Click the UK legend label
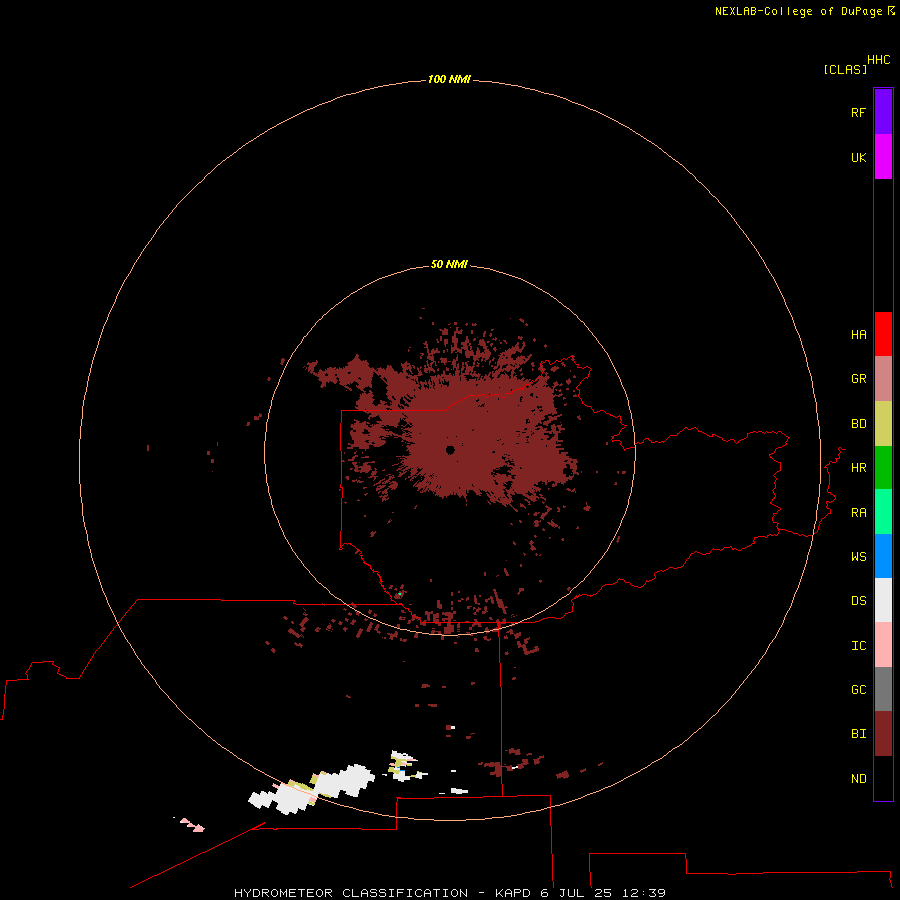Viewport: 900px width, 900px height. coord(858,157)
